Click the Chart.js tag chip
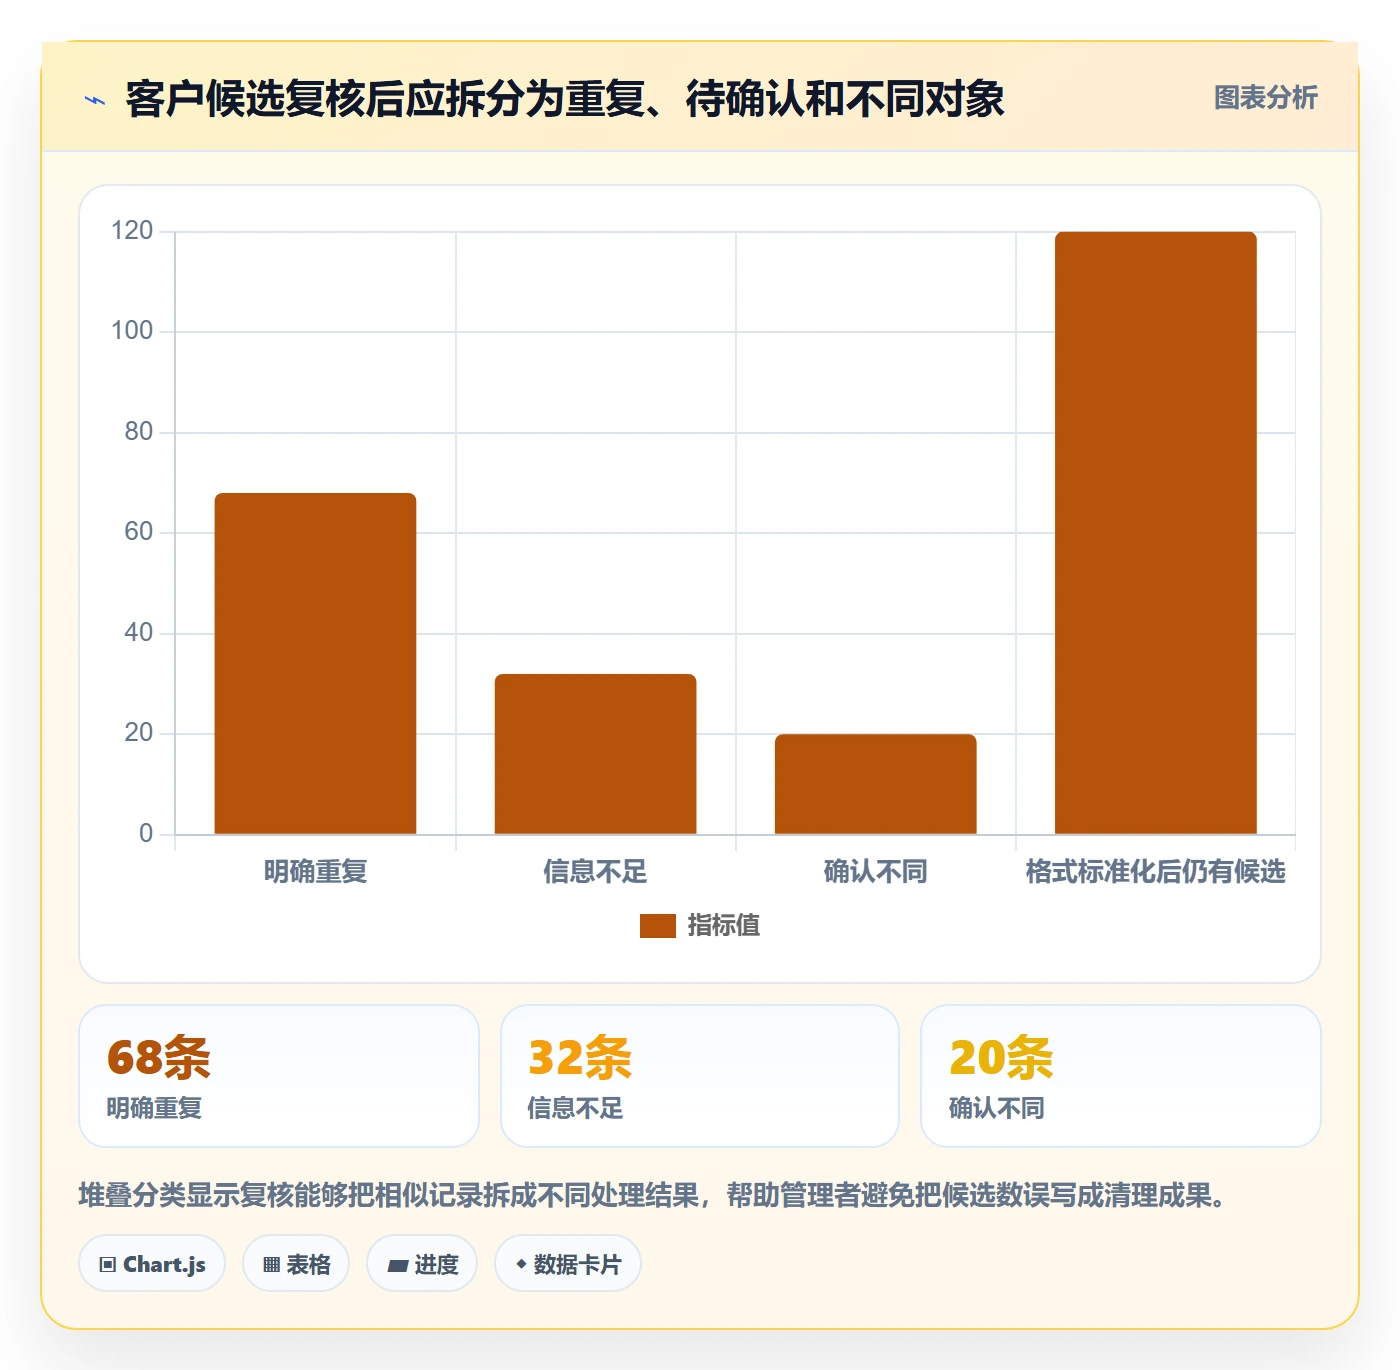1400x1370 pixels. tap(152, 1264)
